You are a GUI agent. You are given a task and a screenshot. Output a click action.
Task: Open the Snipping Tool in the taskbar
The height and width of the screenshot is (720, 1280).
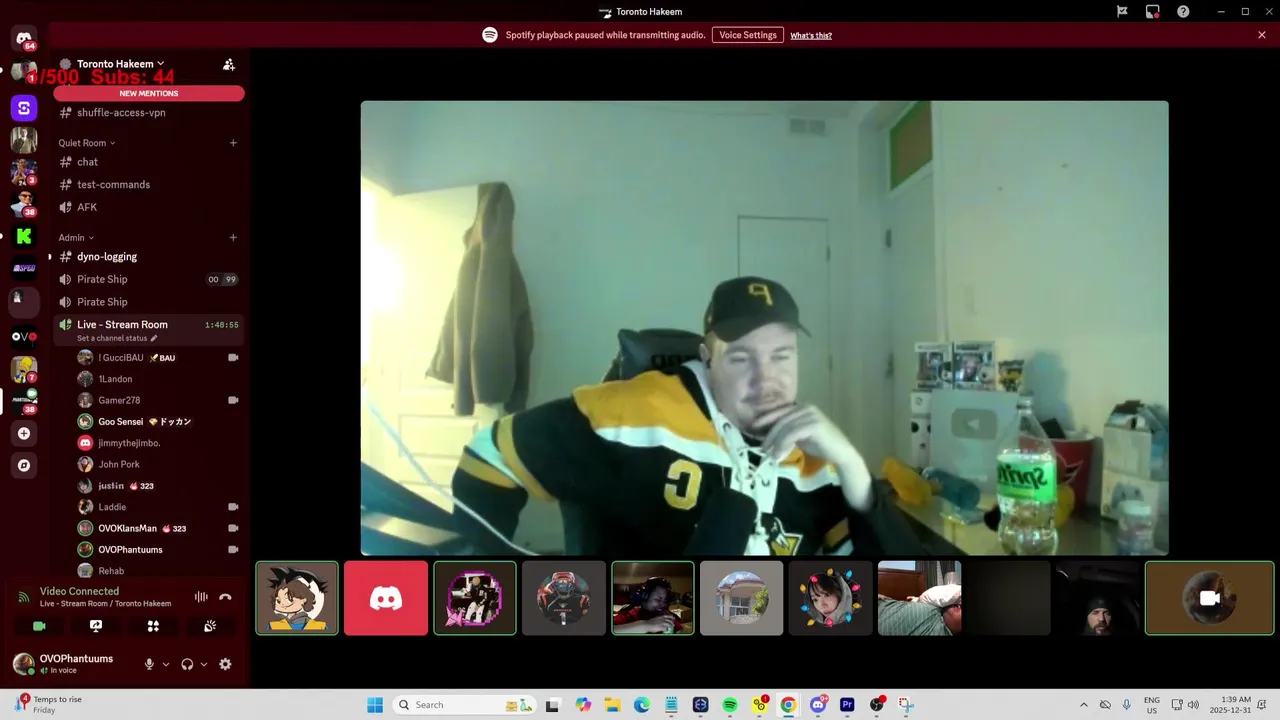click(x=906, y=705)
